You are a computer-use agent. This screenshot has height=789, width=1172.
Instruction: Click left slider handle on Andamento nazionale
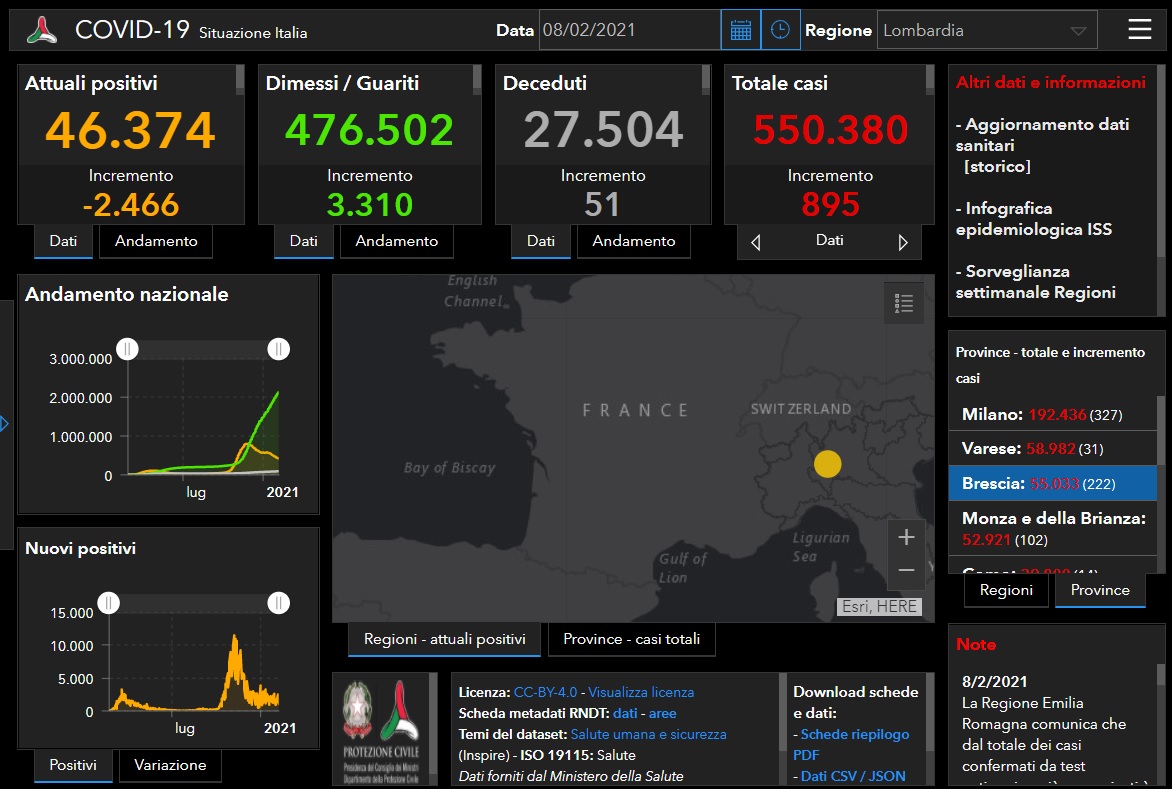[x=128, y=349]
